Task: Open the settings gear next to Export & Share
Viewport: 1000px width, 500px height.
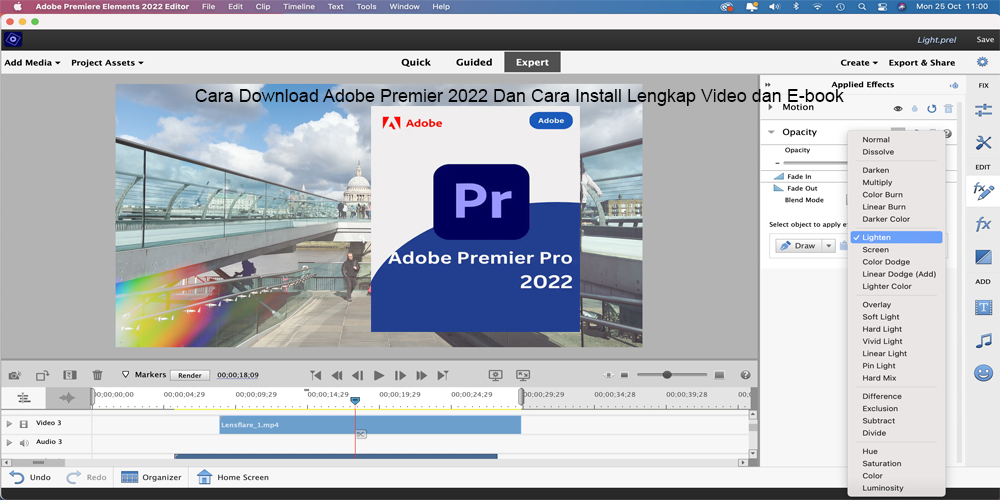Action: [x=982, y=62]
